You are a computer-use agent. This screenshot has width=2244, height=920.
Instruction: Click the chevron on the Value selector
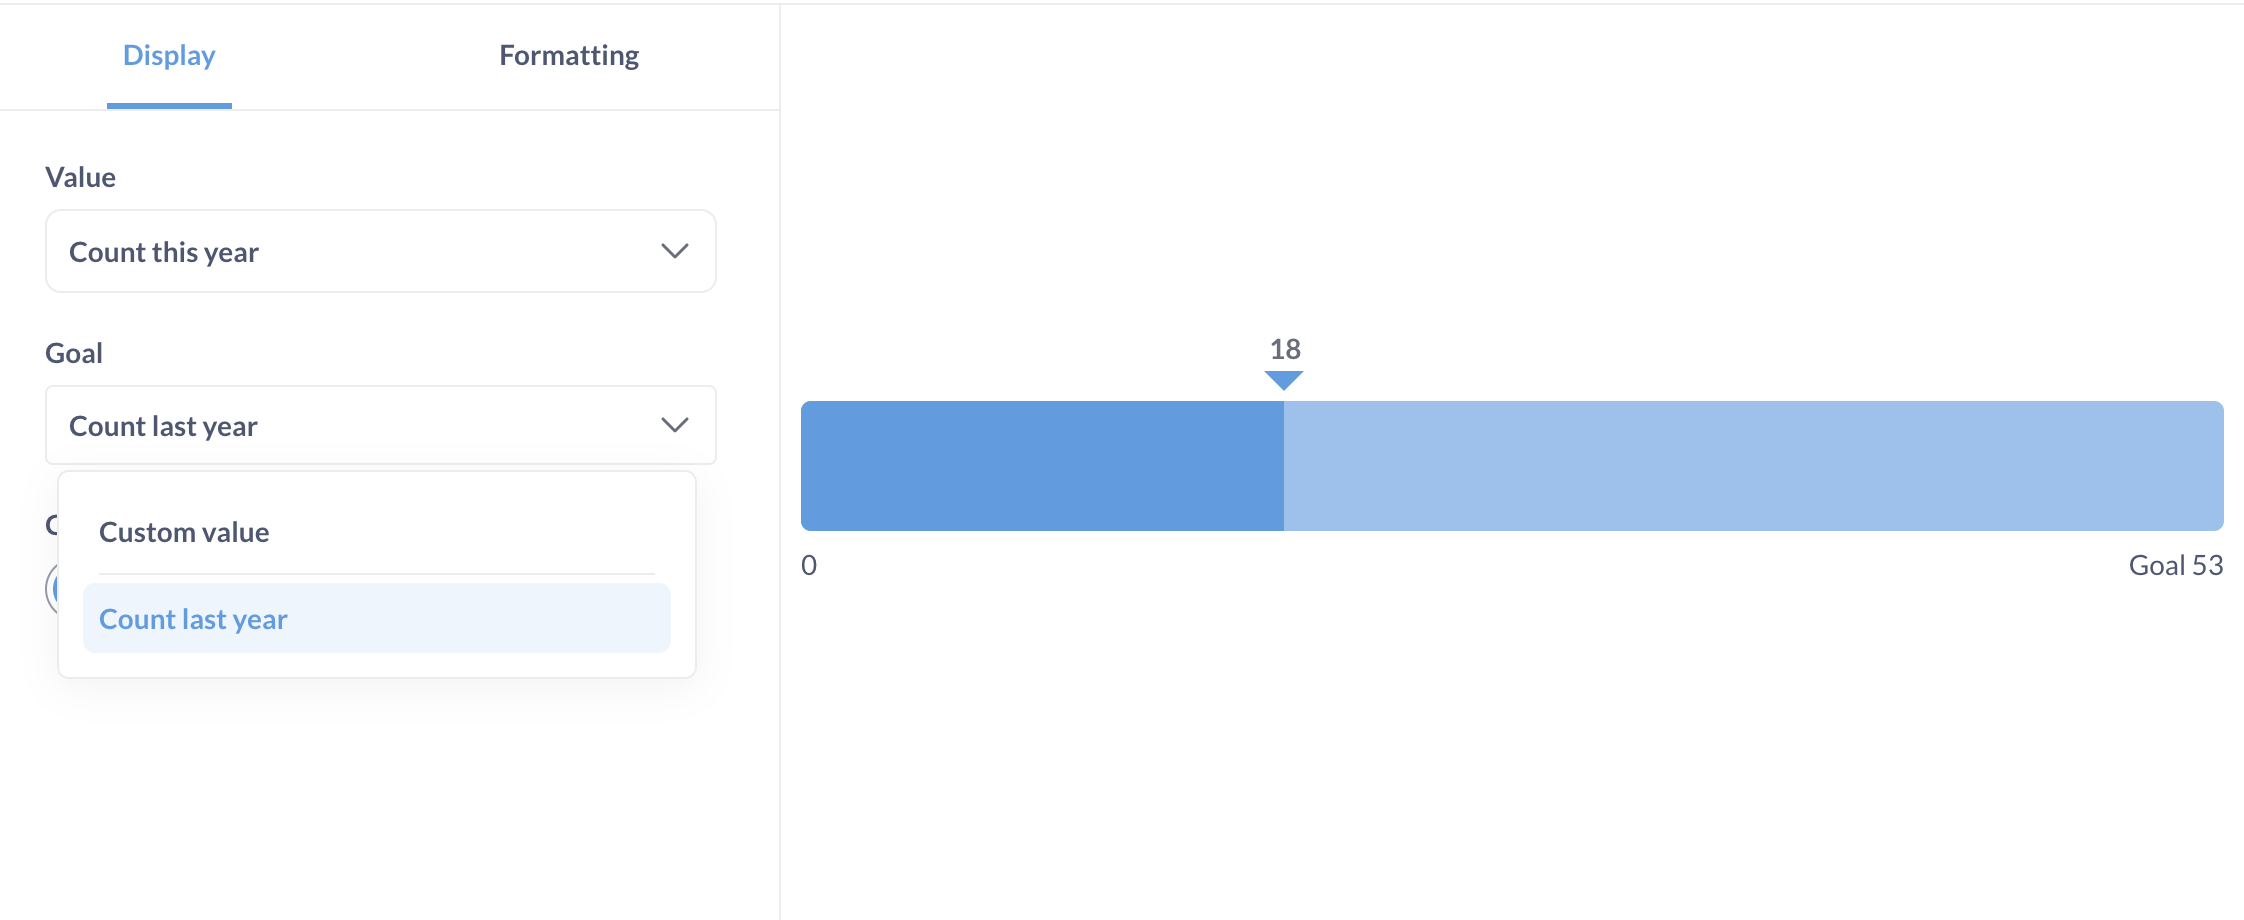coord(674,251)
